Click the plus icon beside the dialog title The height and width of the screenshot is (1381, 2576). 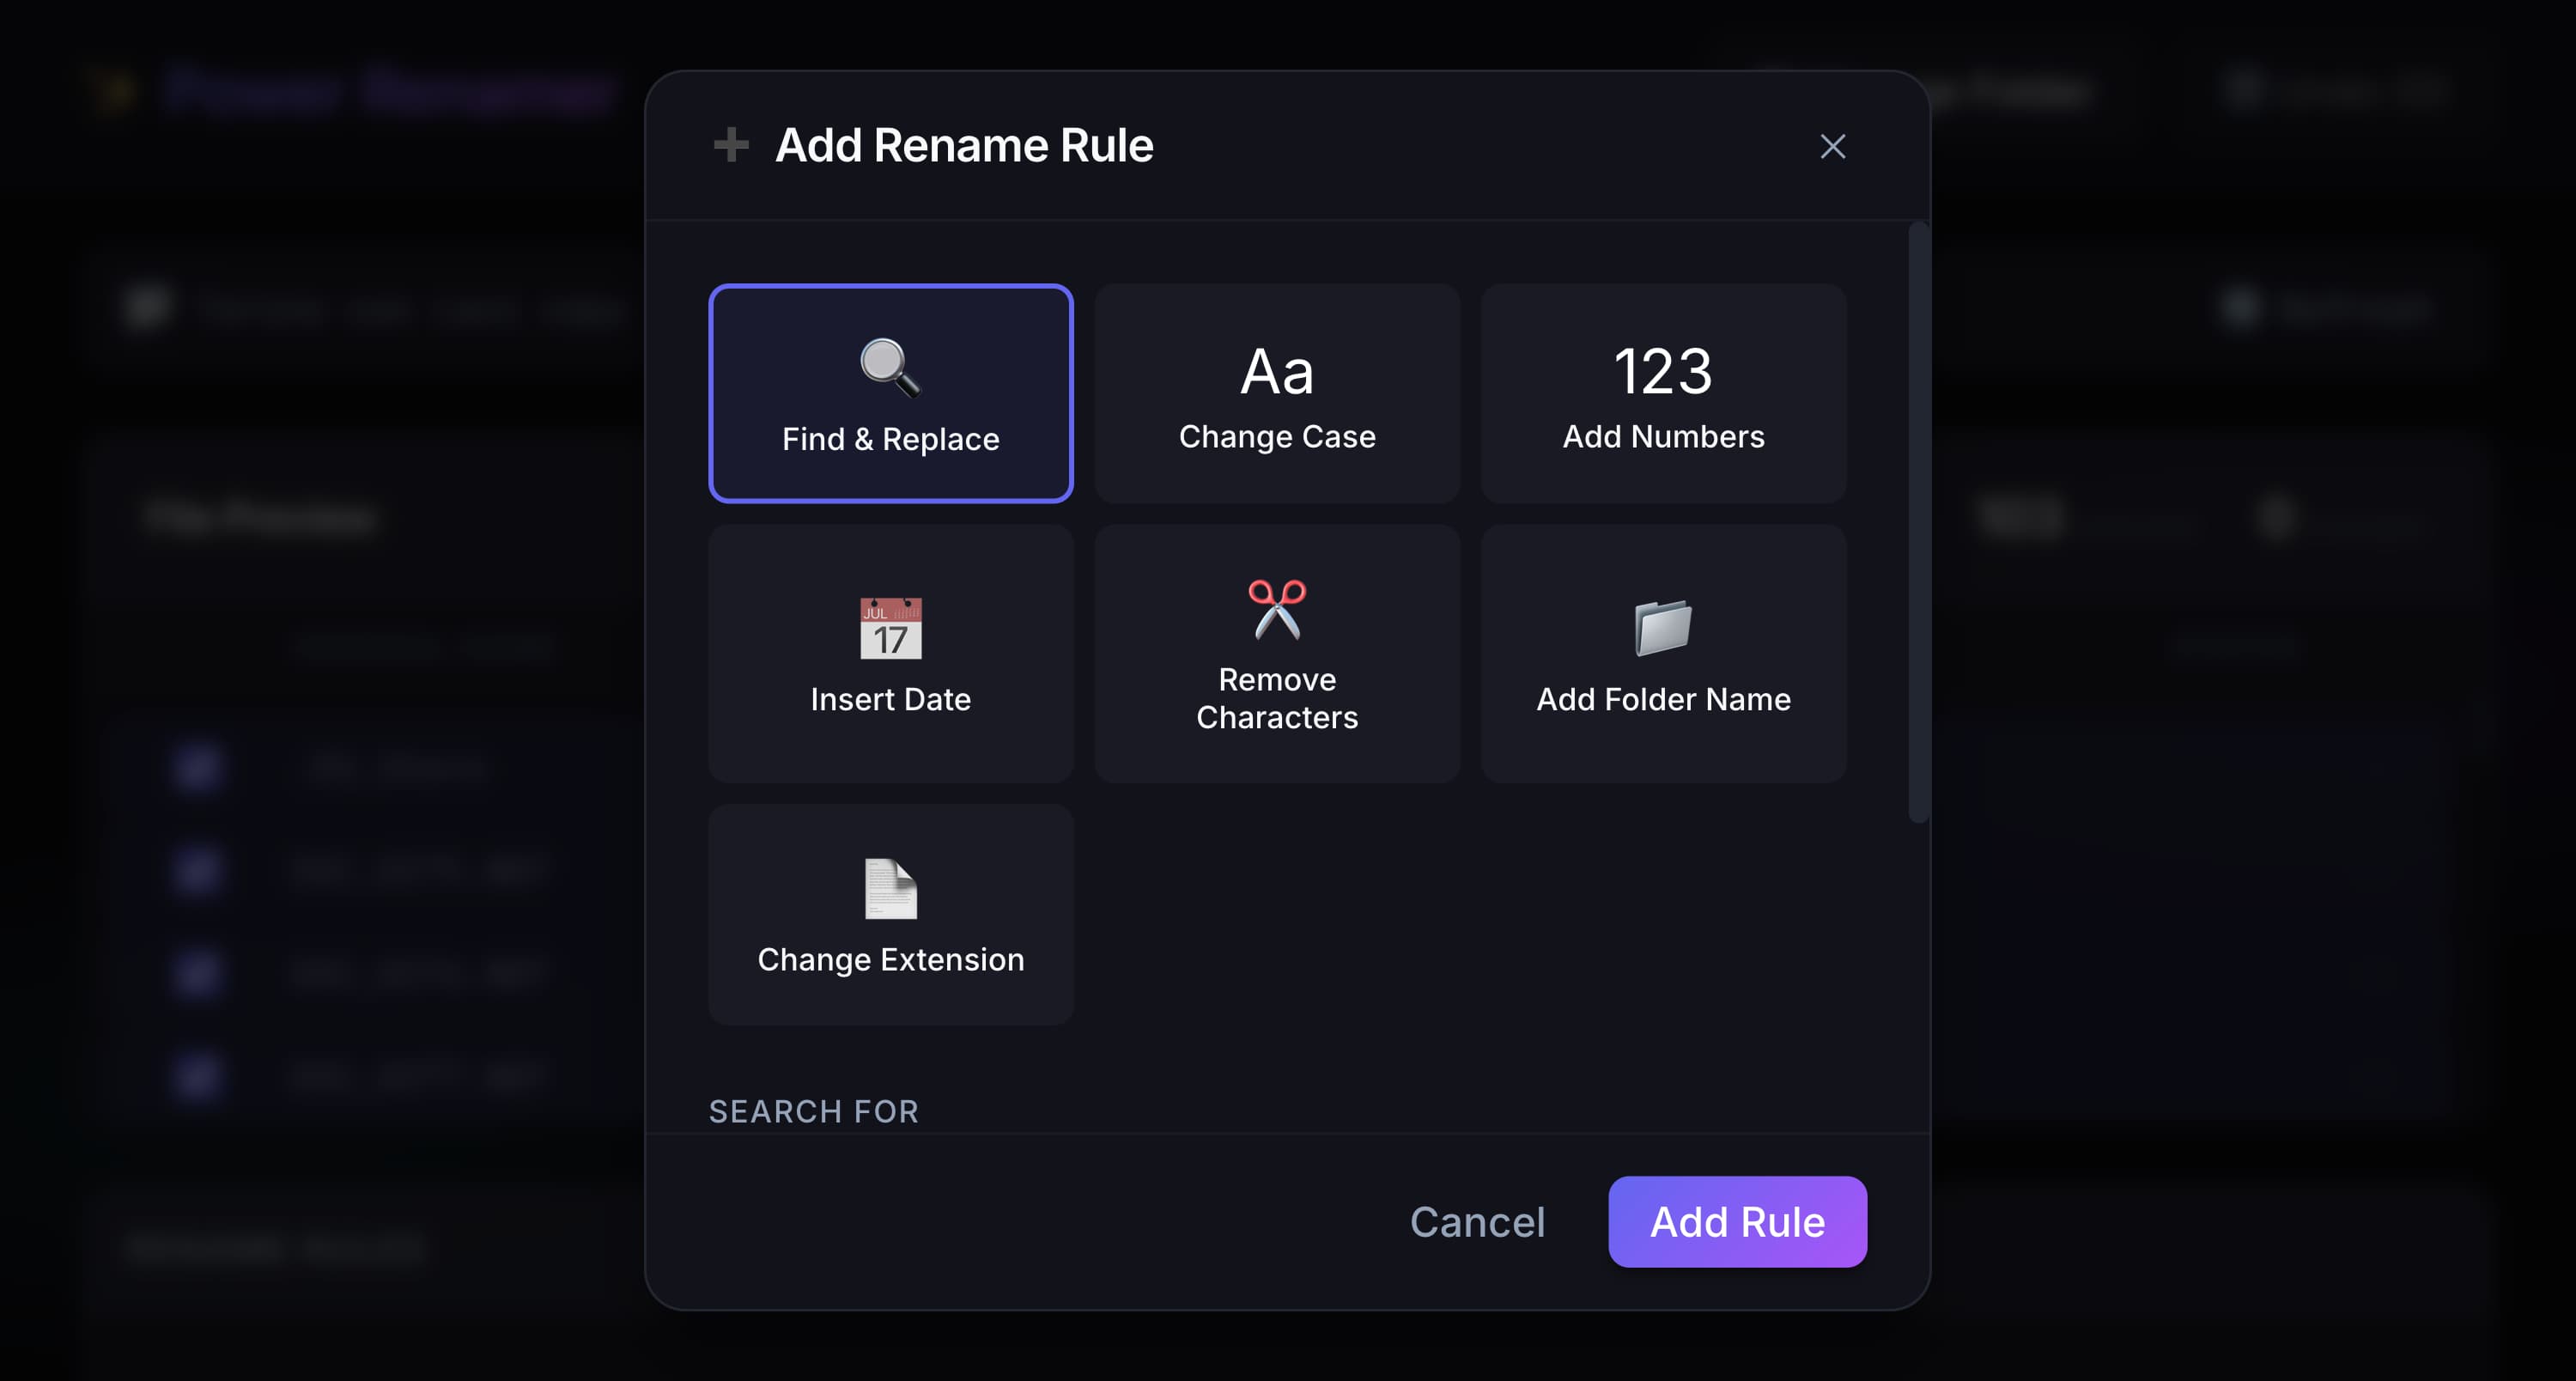[731, 145]
